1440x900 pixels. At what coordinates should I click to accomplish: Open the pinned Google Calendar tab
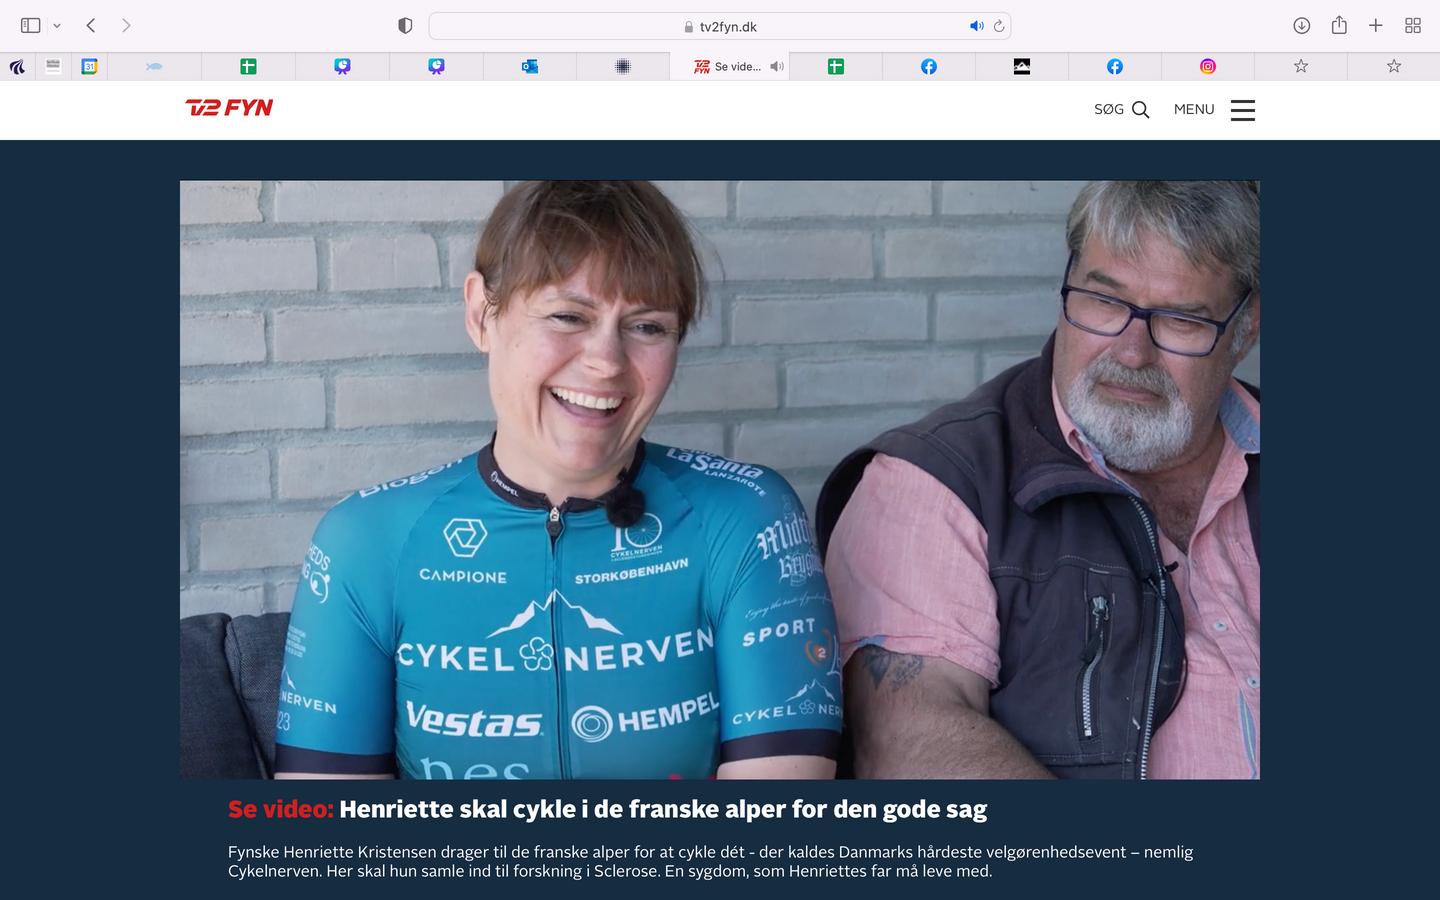click(x=89, y=67)
